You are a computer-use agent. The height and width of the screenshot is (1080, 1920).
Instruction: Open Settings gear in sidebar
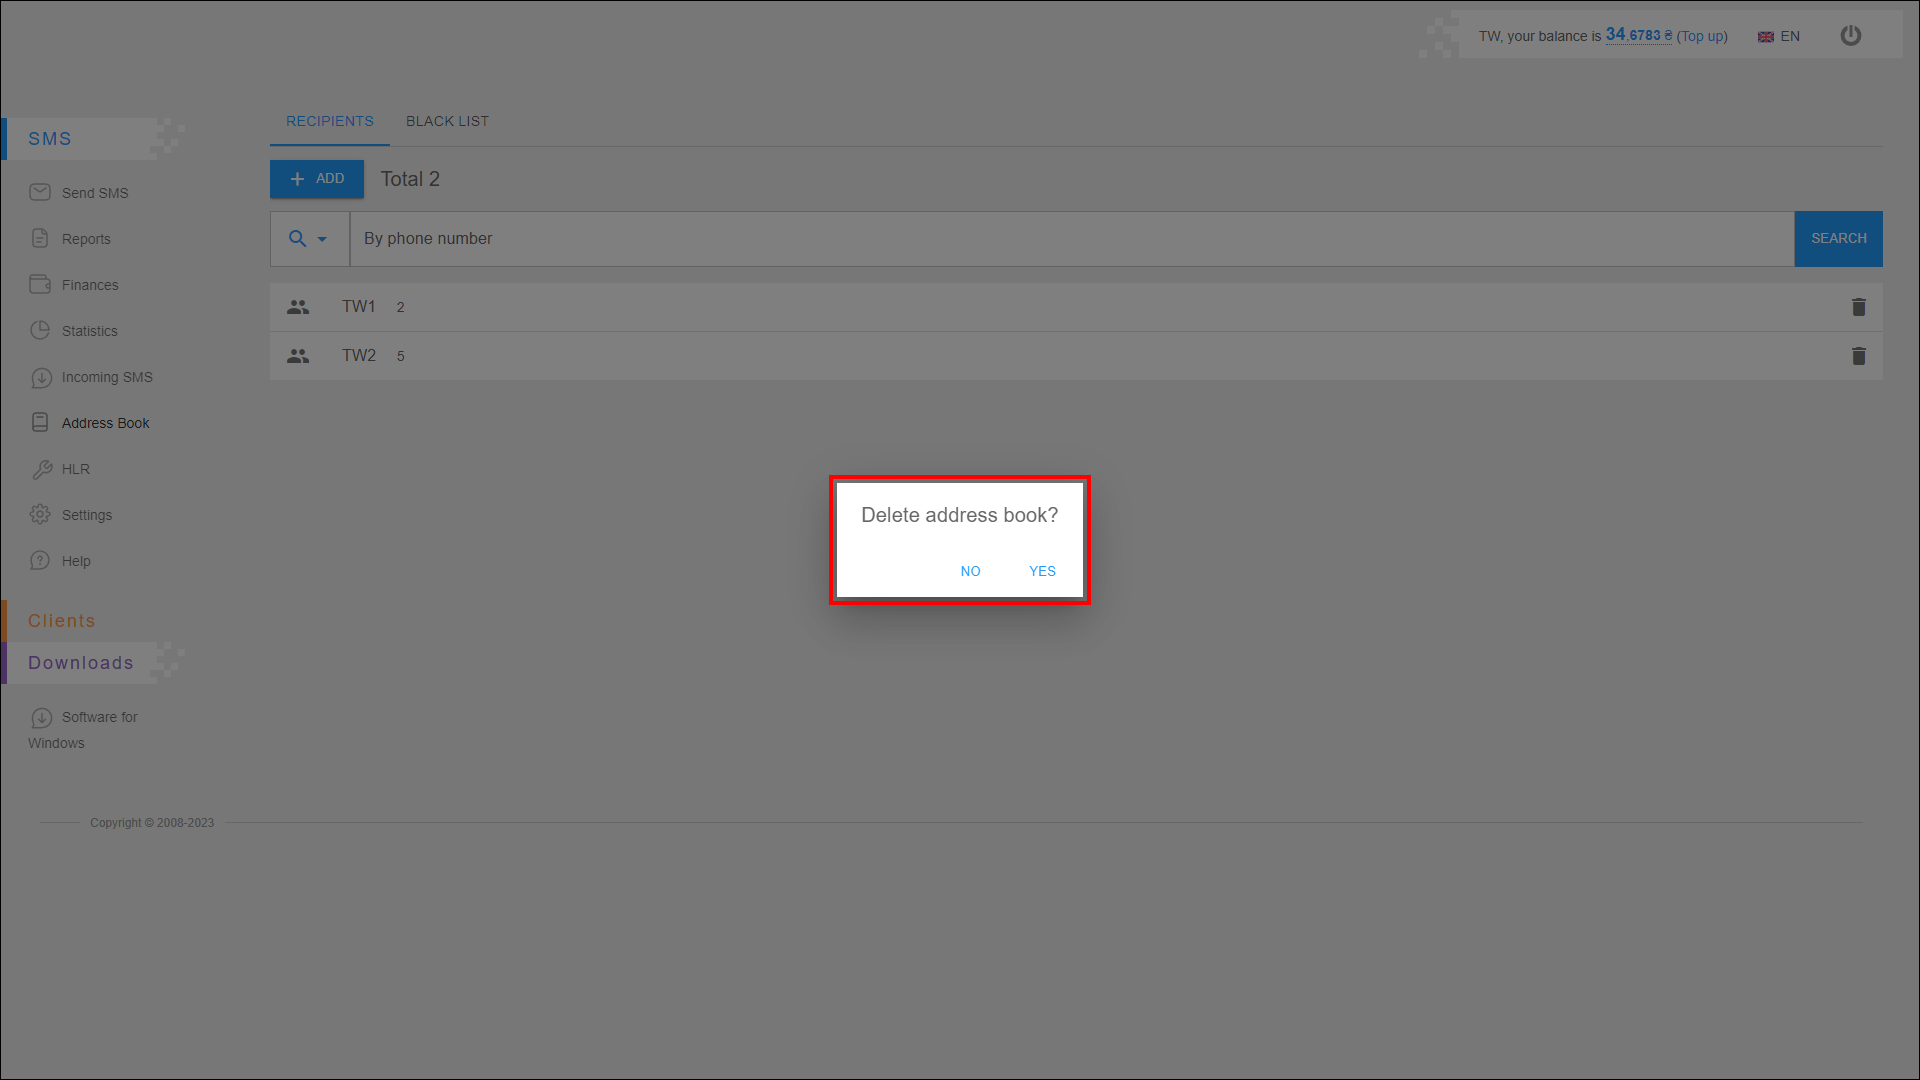click(41, 515)
